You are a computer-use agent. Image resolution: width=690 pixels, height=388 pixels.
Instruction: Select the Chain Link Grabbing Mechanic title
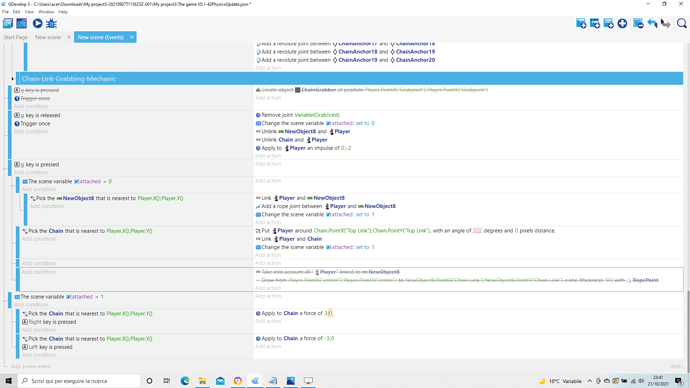[x=69, y=79]
